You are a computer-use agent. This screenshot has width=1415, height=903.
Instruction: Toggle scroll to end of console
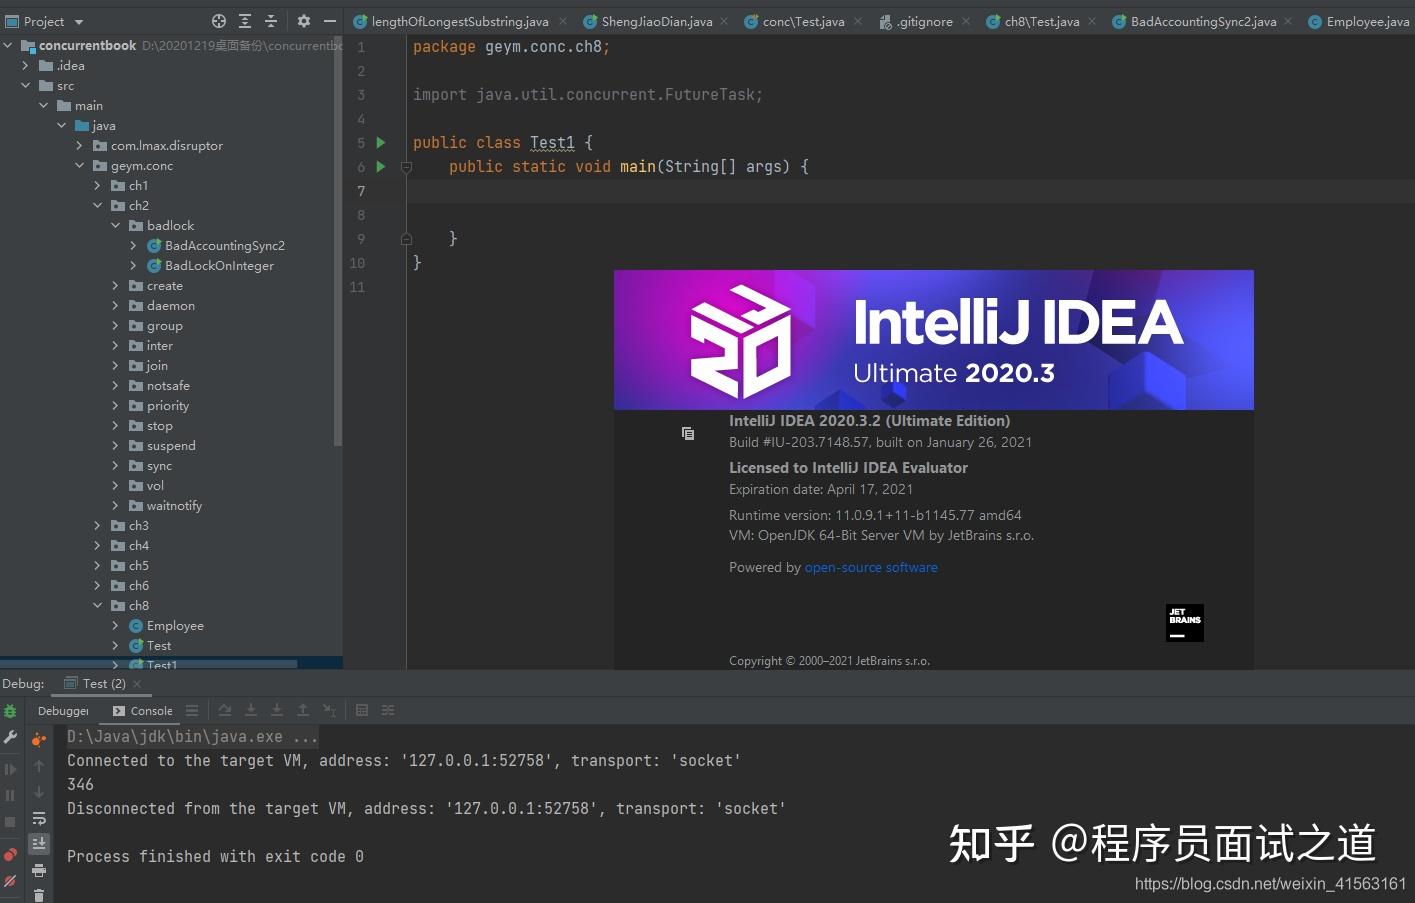[x=39, y=844]
